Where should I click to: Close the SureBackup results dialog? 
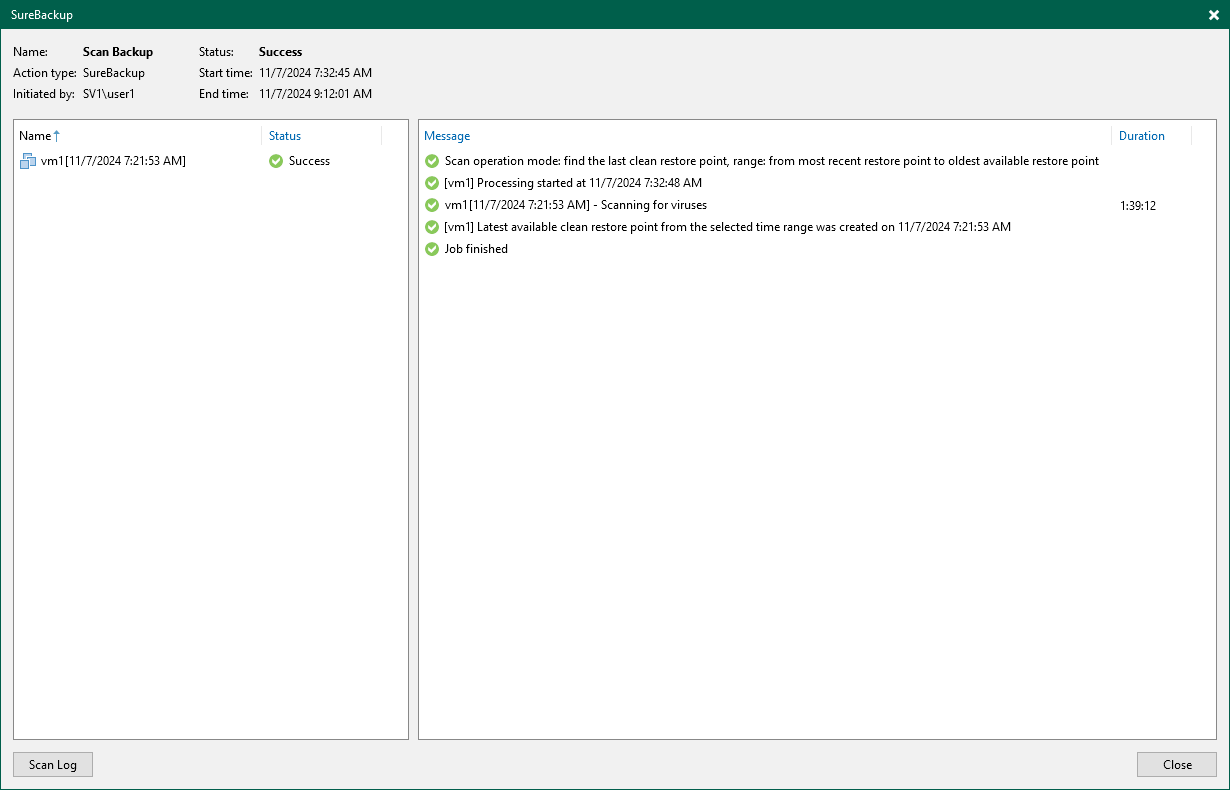click(1176, 764)
